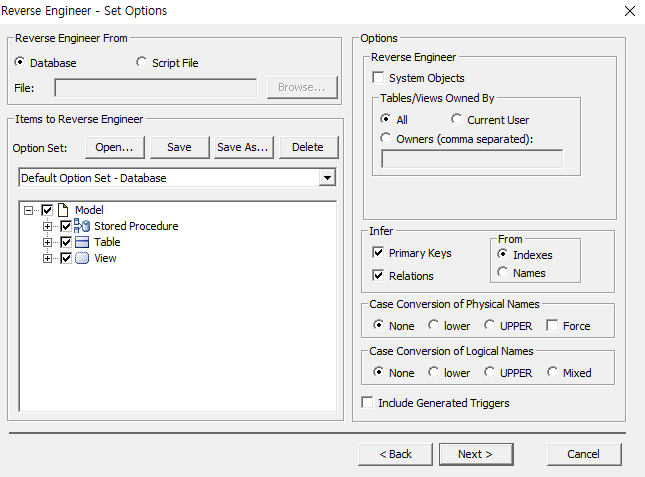Click the Open... option set button
Viewport: 645px width, 477px height.
pos(115,147)
